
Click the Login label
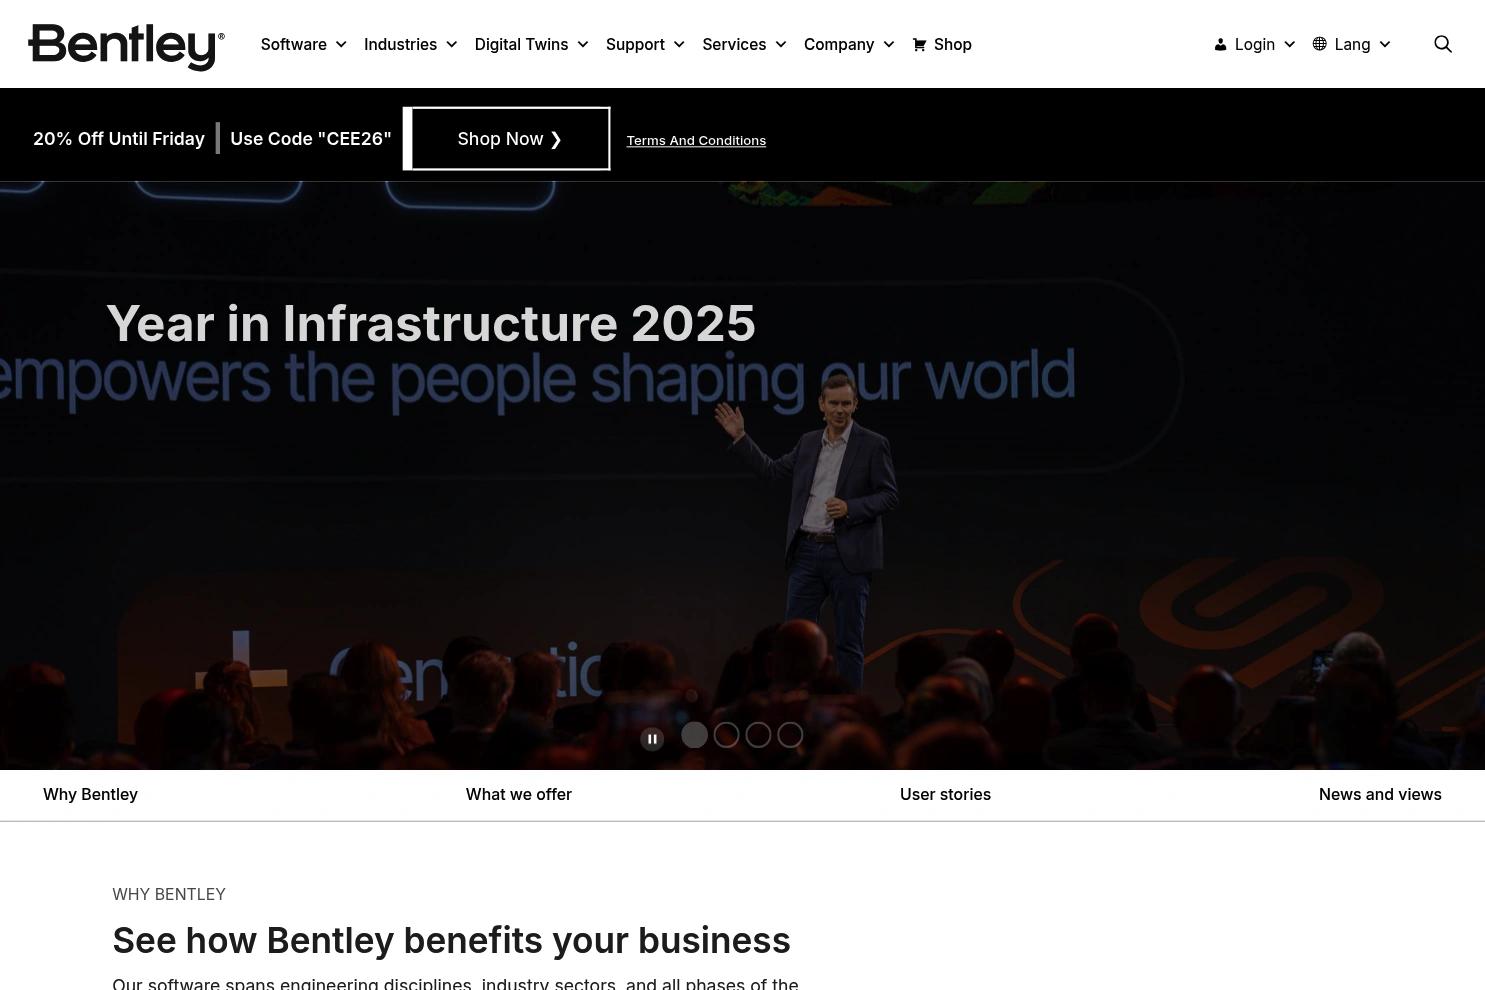point(1255,44)
